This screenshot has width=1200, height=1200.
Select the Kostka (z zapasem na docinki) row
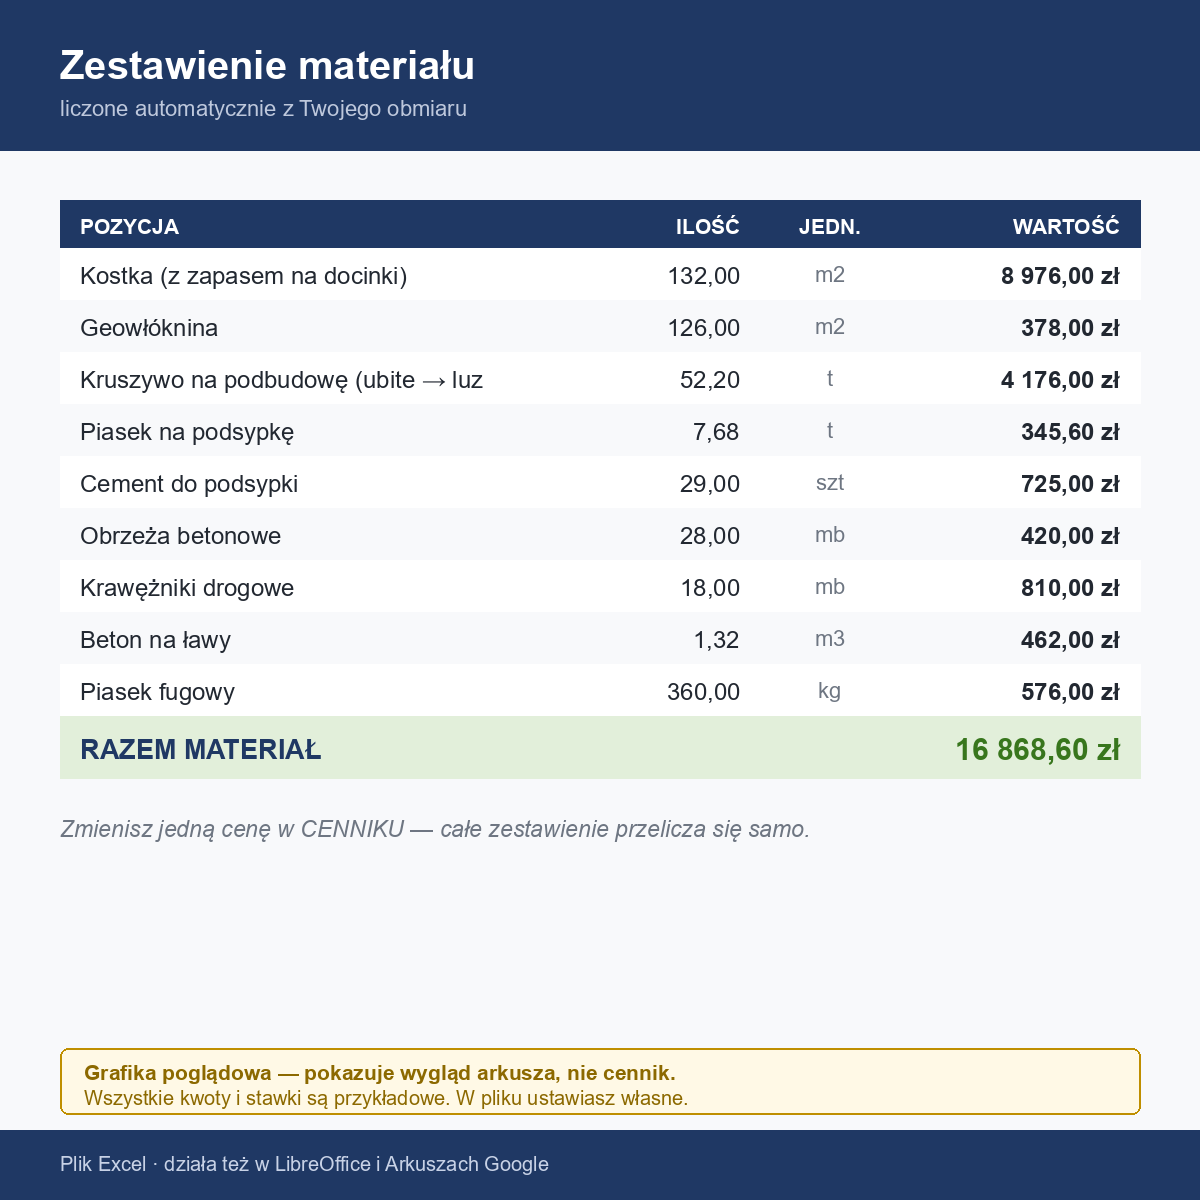click(600, 275)
